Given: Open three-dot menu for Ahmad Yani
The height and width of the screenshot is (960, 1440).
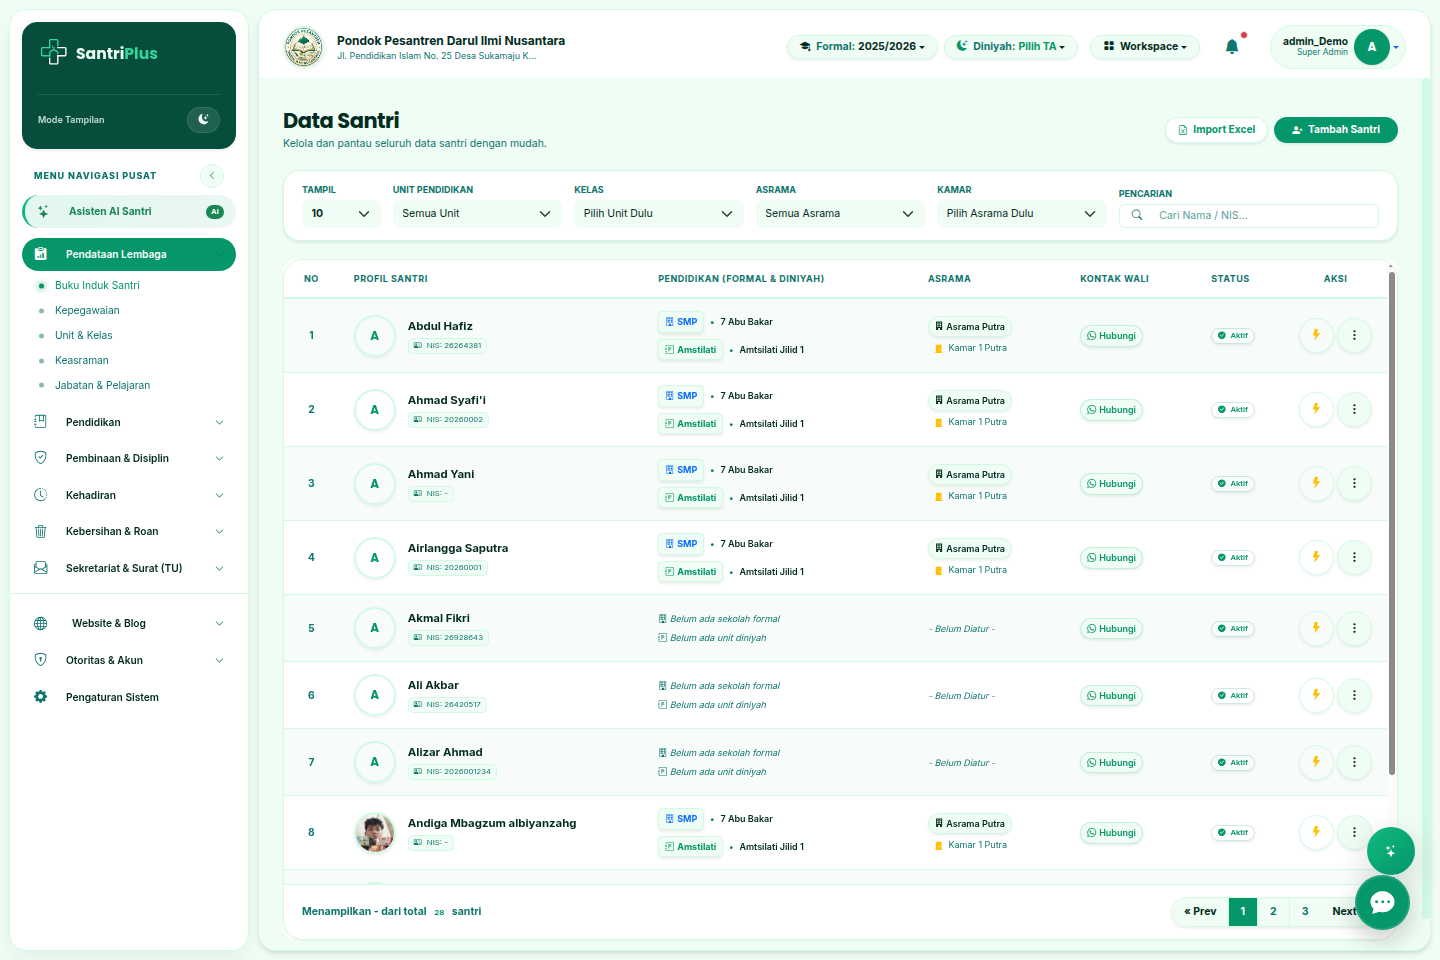Looking at the screenshot, I should pos(1354,483).
